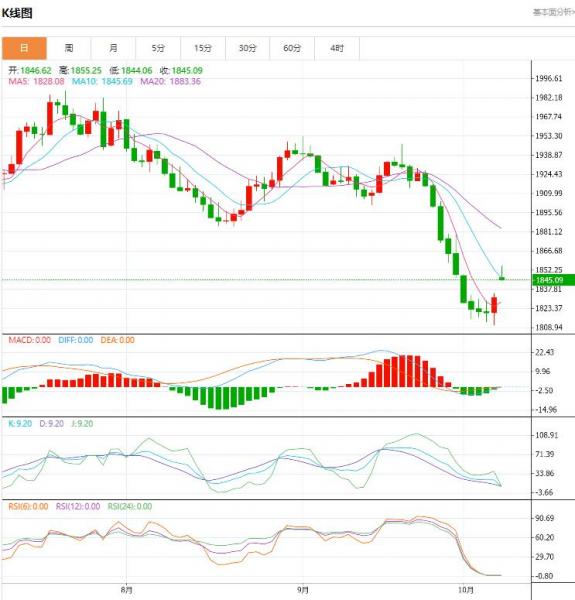Click the MACD indicator label

[x=29, y=340]
